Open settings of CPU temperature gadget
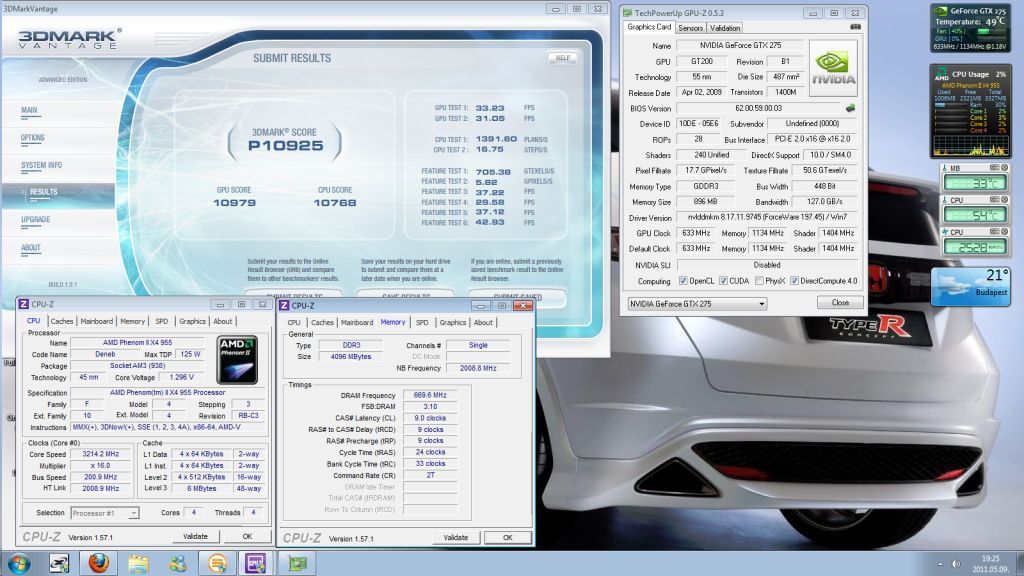The image size is (1024, 576). [995, 200]
